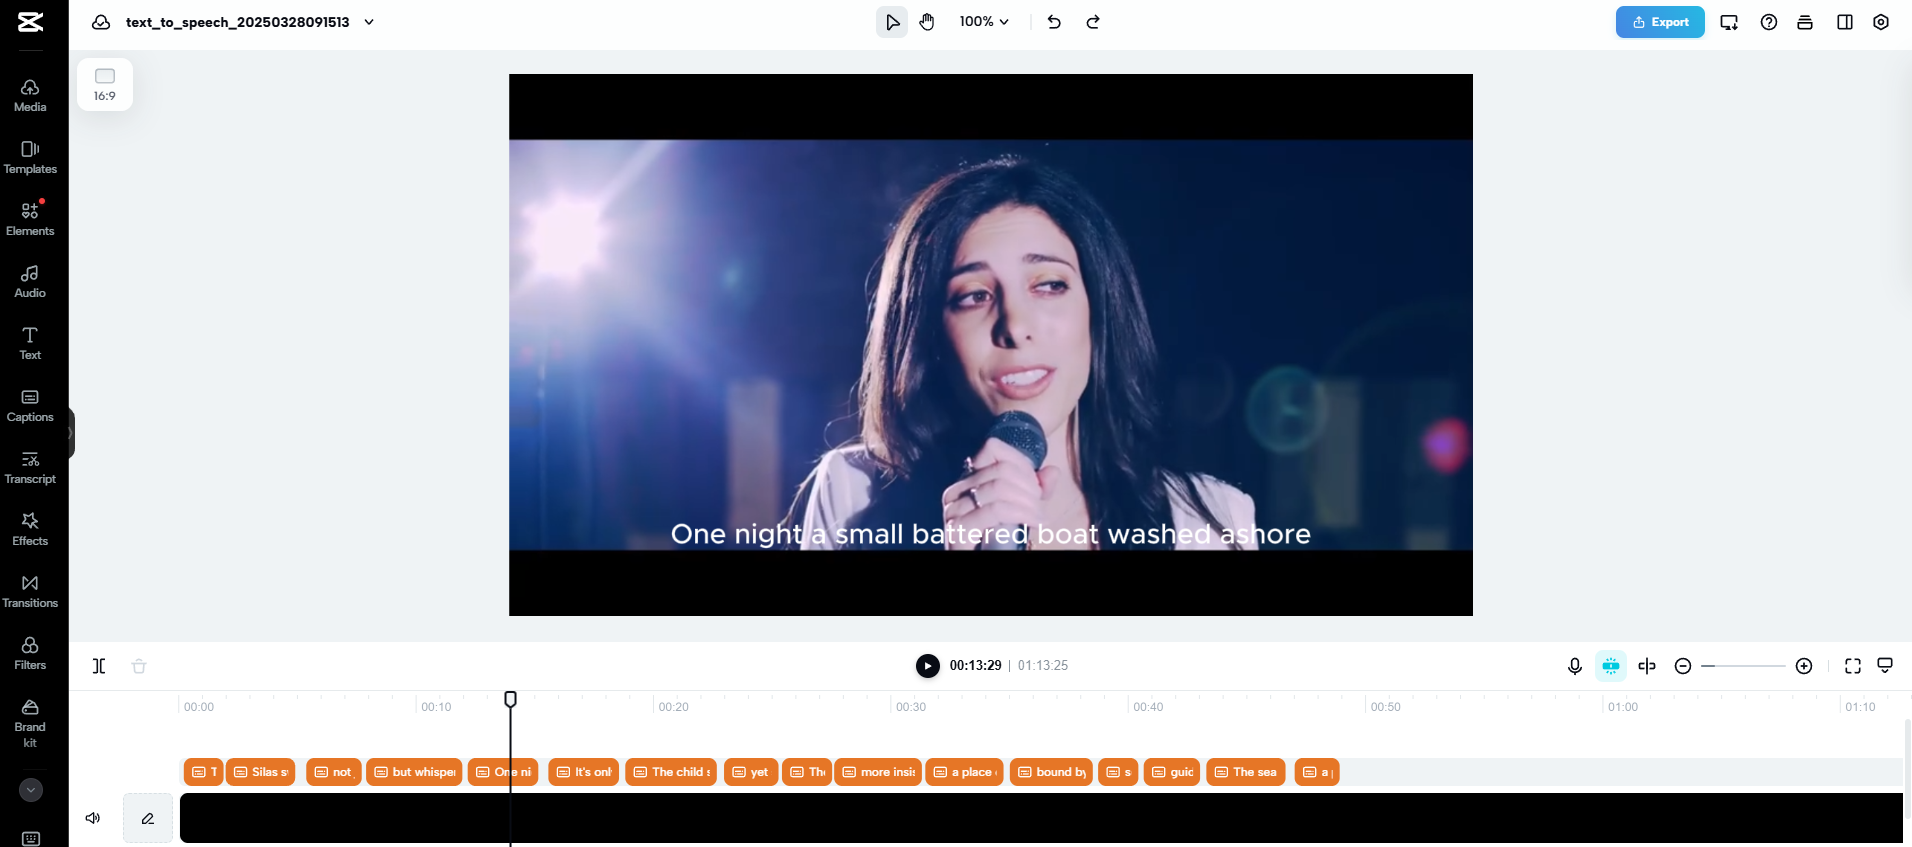Select the 'guid' caption clip
The height and width of the screenshot is (847, 1912).
1172,772
